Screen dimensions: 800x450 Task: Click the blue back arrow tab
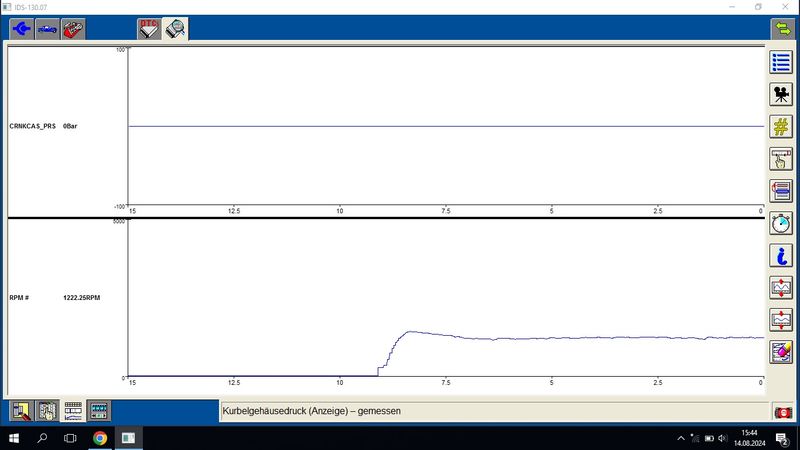point(21,29)
